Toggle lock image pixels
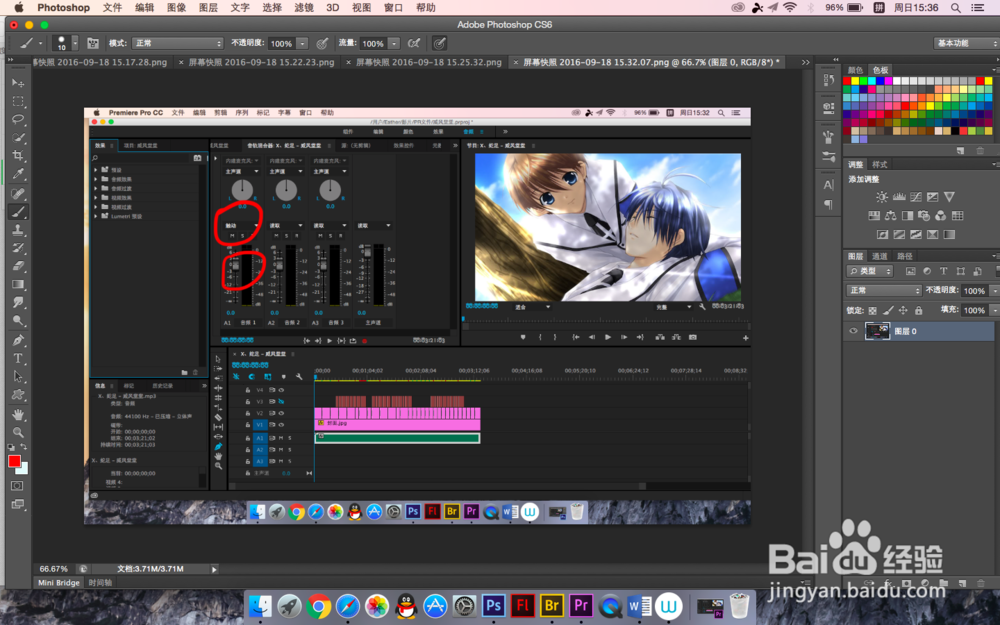This screenshot has height=625, width=1000. point(888,311)
